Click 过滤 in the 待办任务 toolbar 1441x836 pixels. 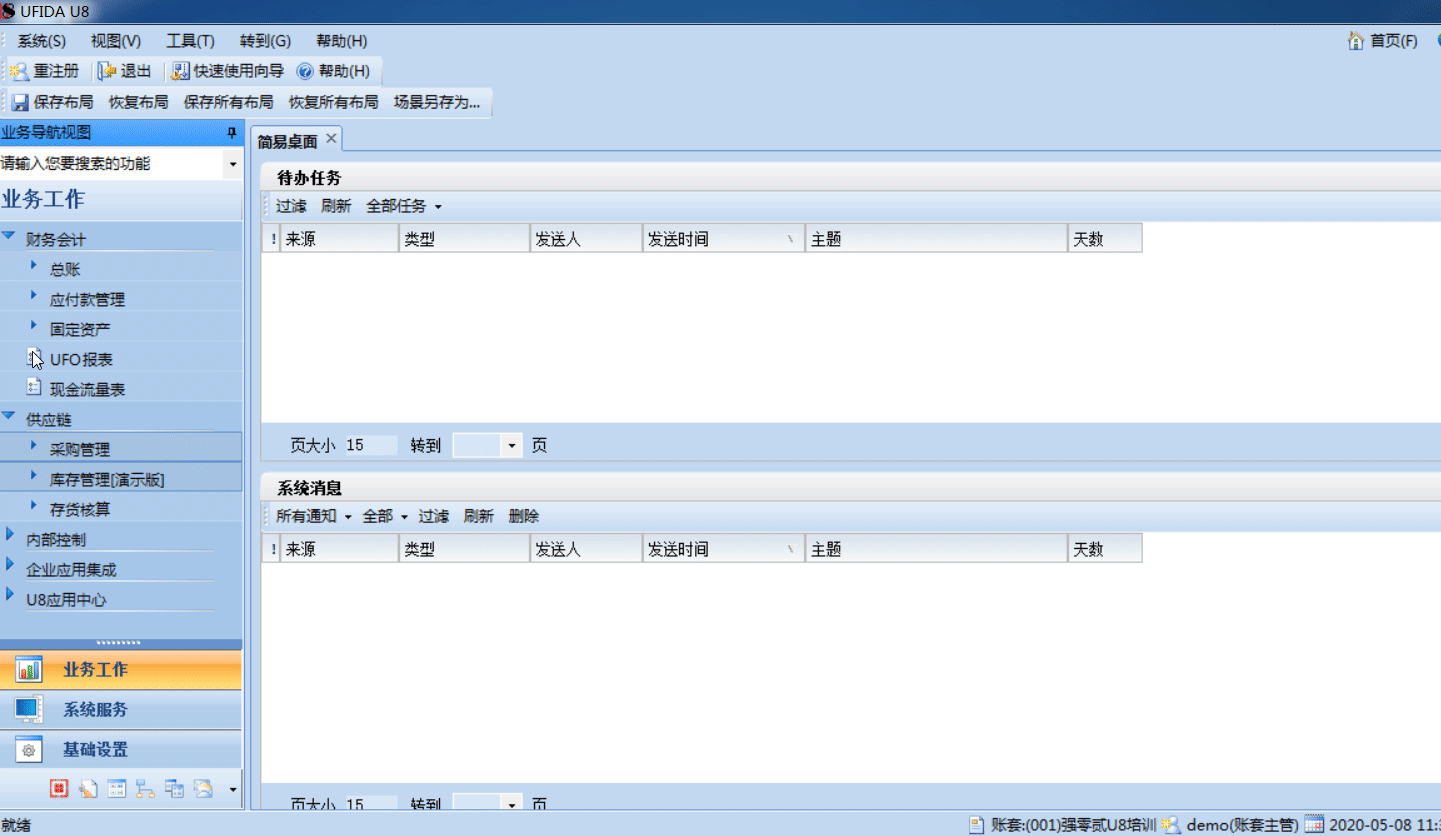[291, 207]
